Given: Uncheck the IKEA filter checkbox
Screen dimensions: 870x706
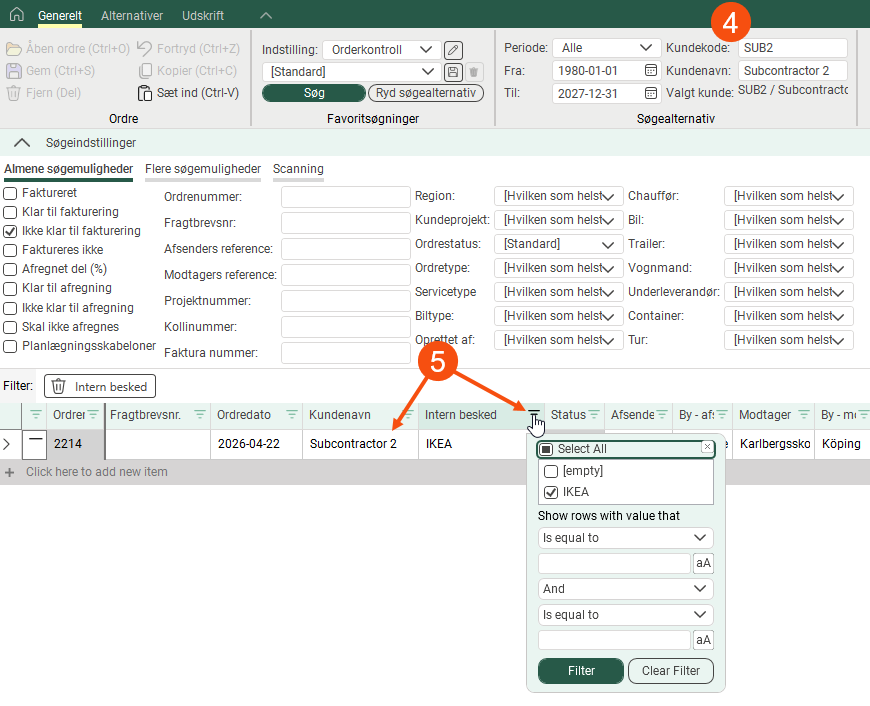Looking at the screenshot, I should tap(551, 492).
